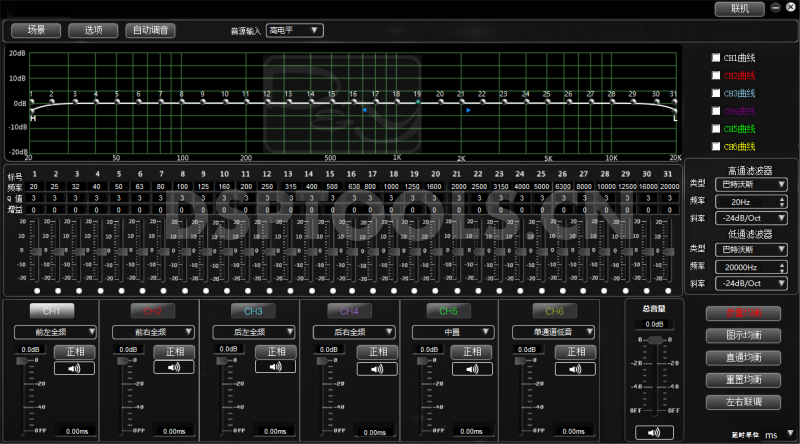
Task: Open the 选项 menu
Action: pos(94,30)
